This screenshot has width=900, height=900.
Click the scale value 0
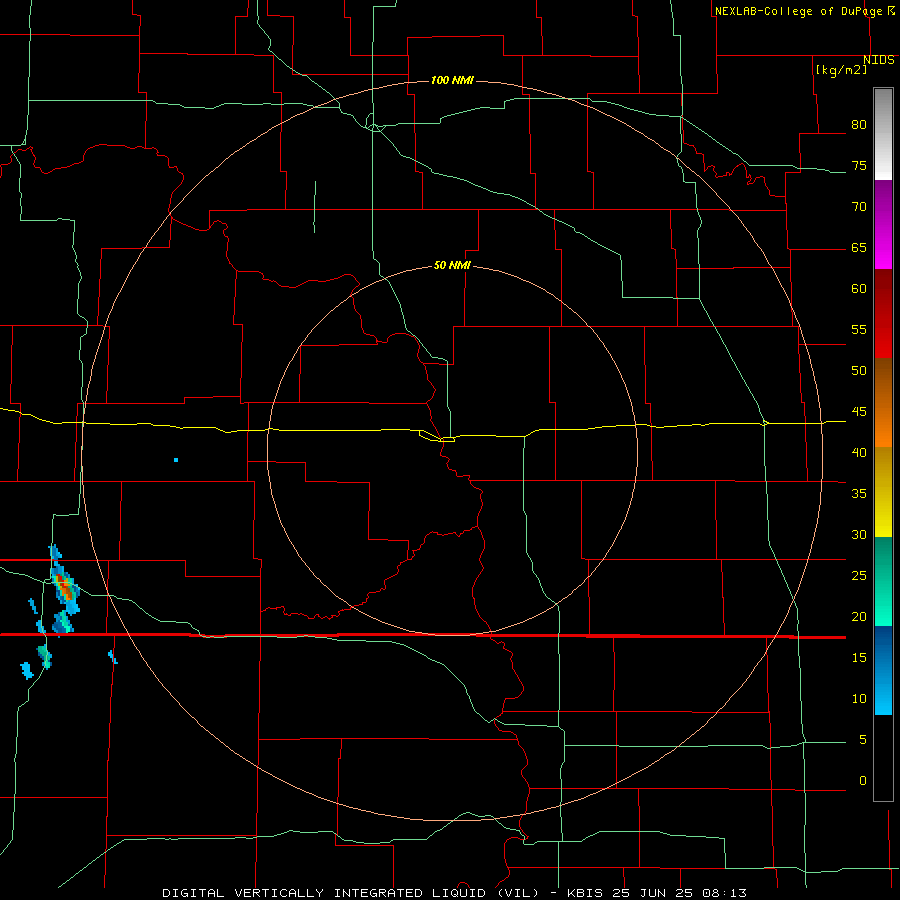[x=863, y=781]
